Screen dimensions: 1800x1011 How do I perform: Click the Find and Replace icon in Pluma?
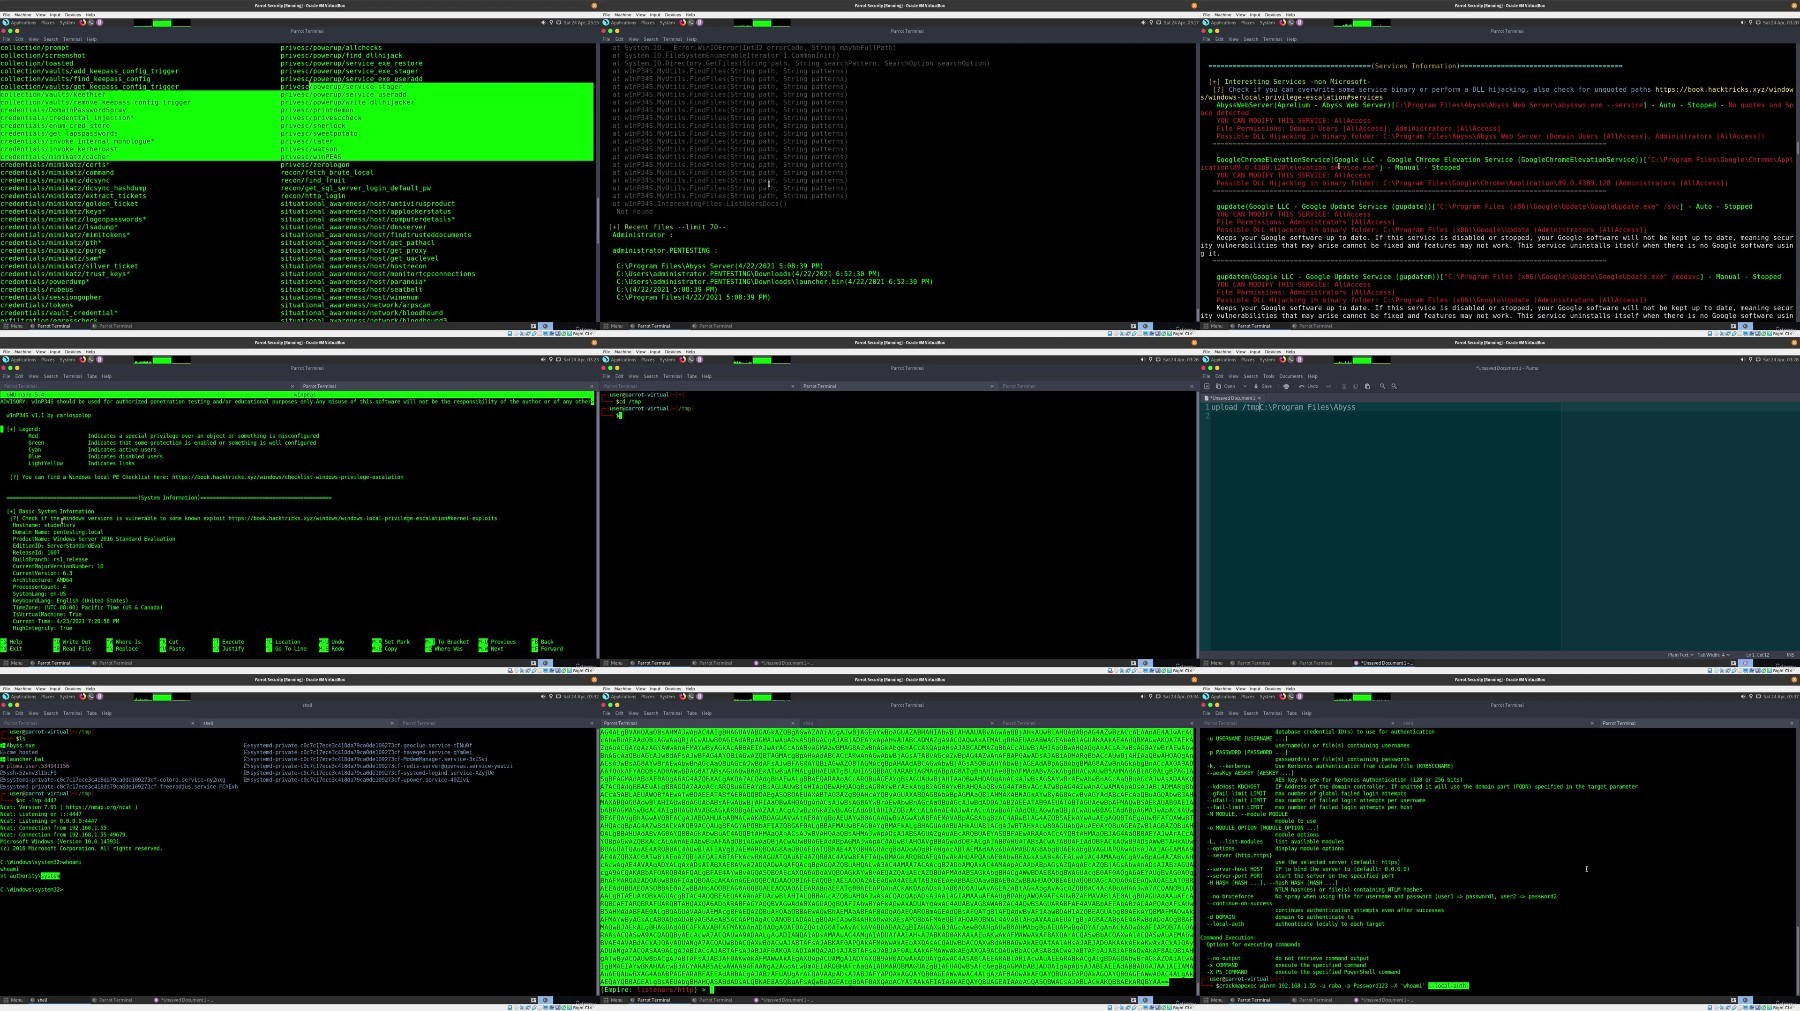[1394, 386]
